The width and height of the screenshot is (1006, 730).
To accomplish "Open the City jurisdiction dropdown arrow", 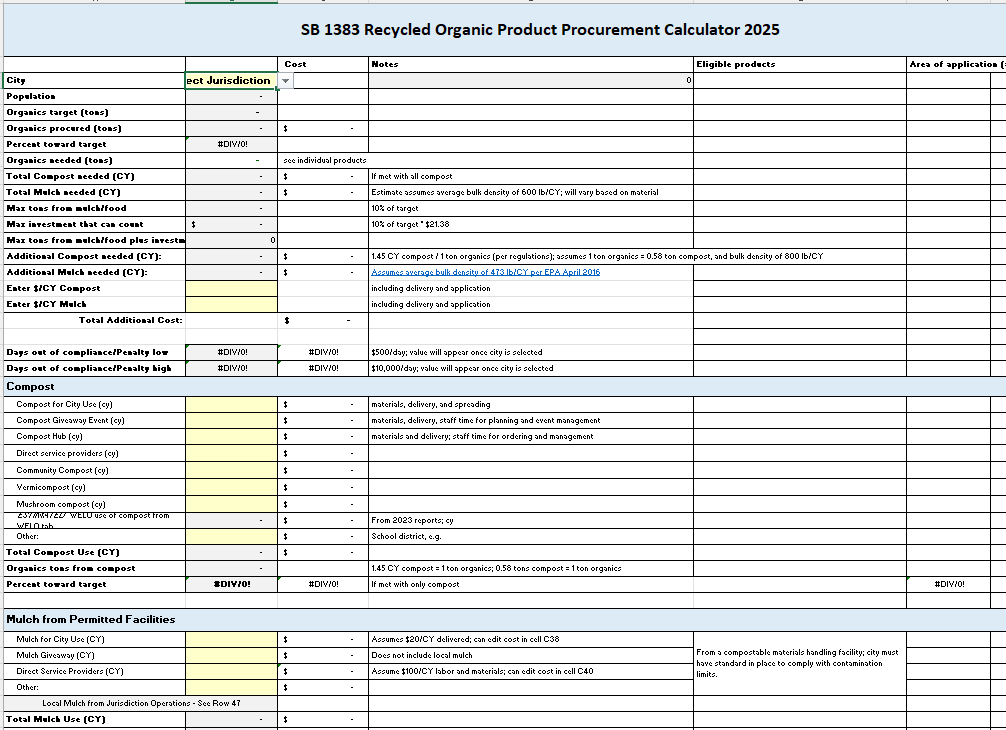I will click(286, 80).
